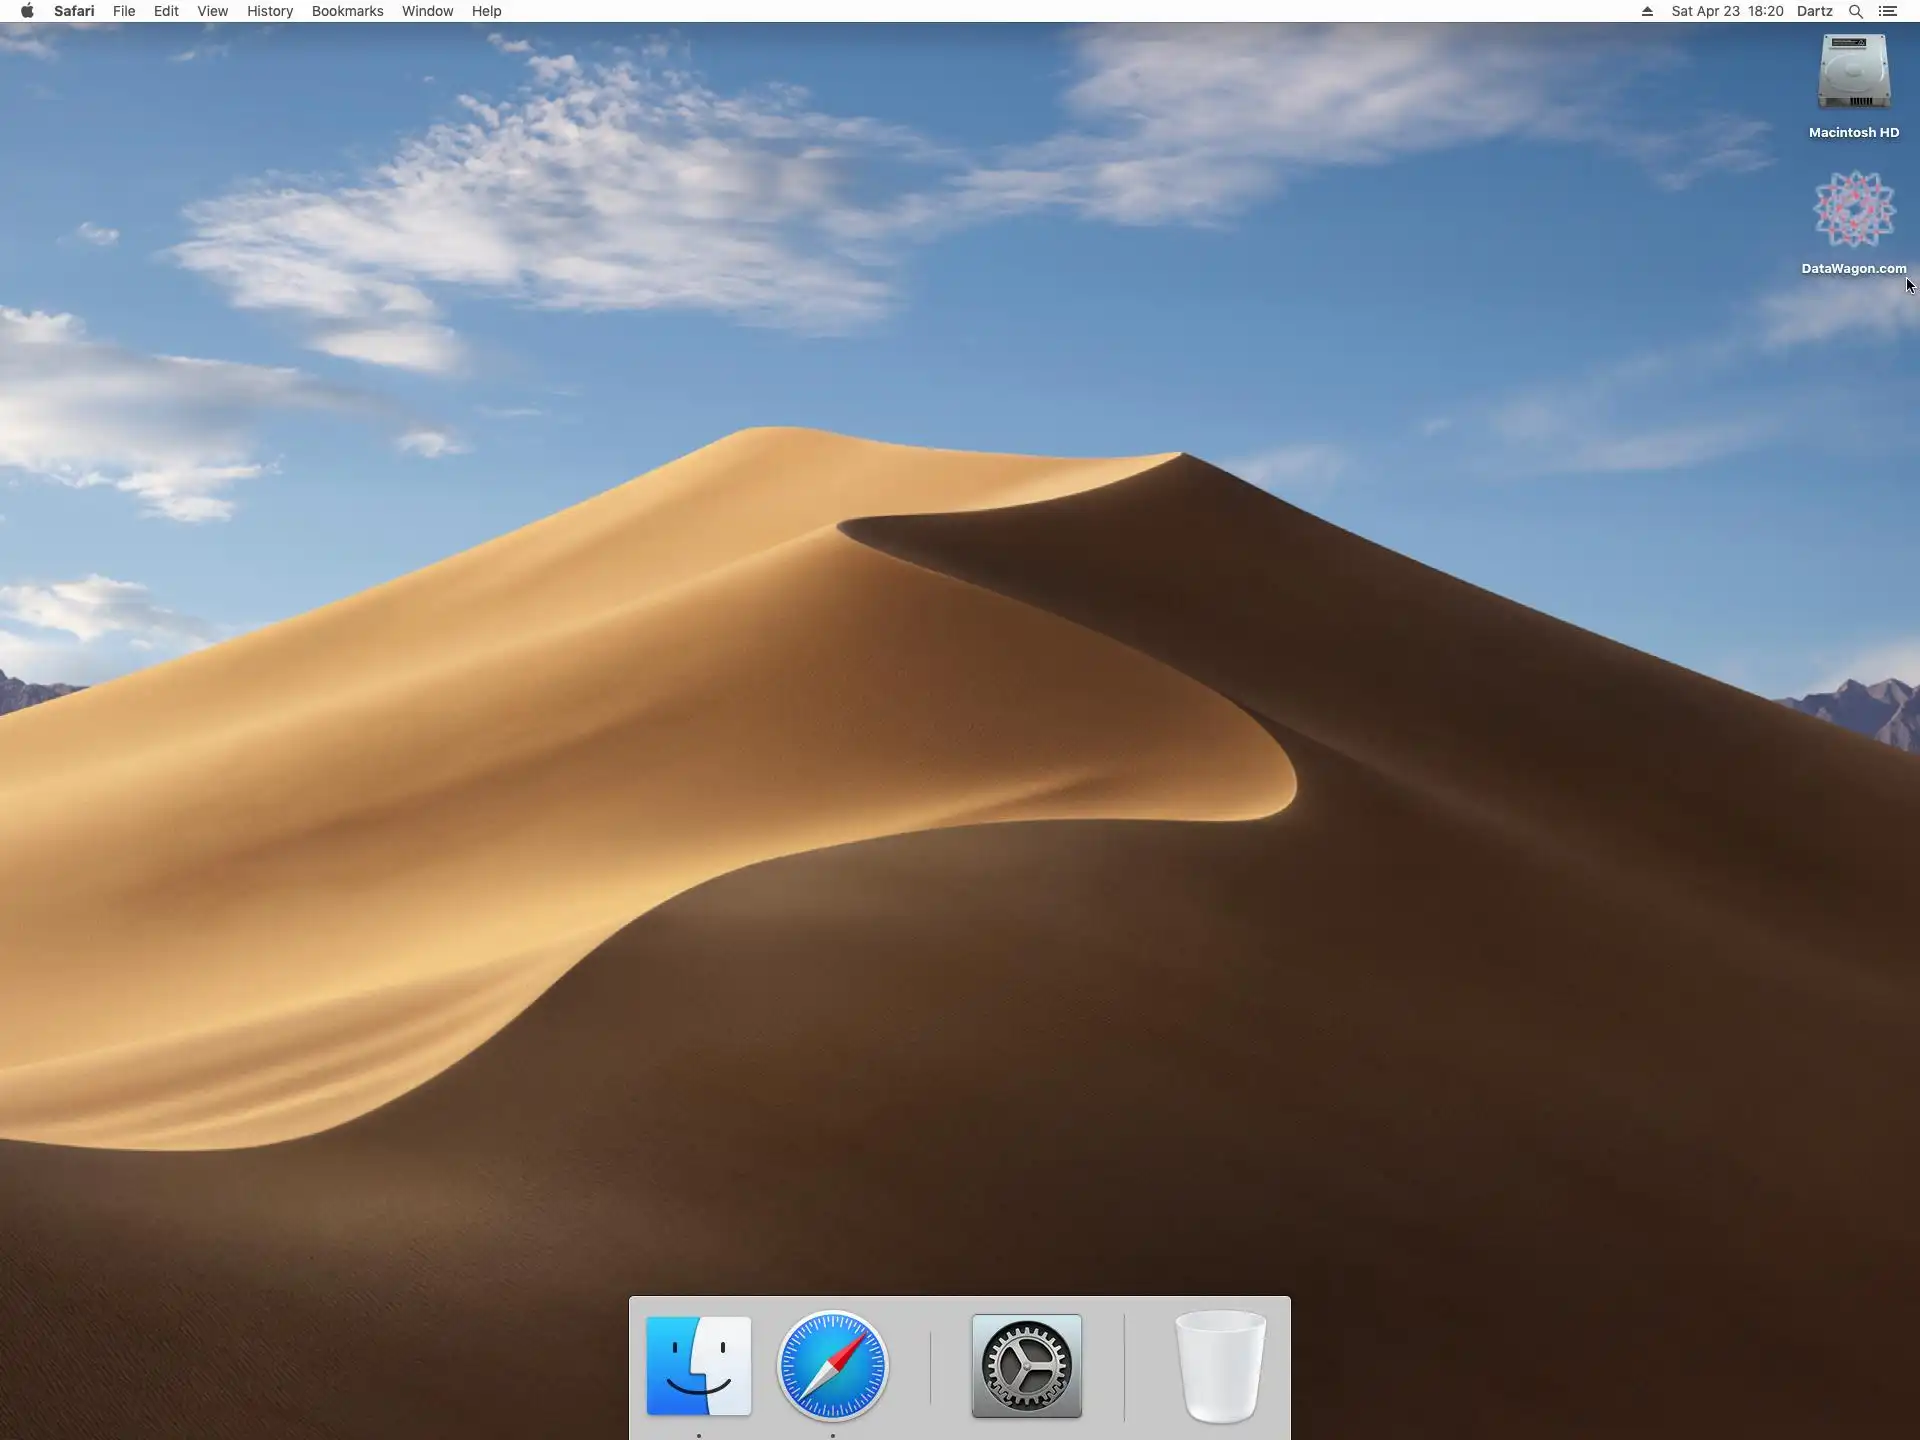This screenshot has width=1920, height=1440.
Task: Open System Preferences from the Dock
Action: (1026, 1366)
